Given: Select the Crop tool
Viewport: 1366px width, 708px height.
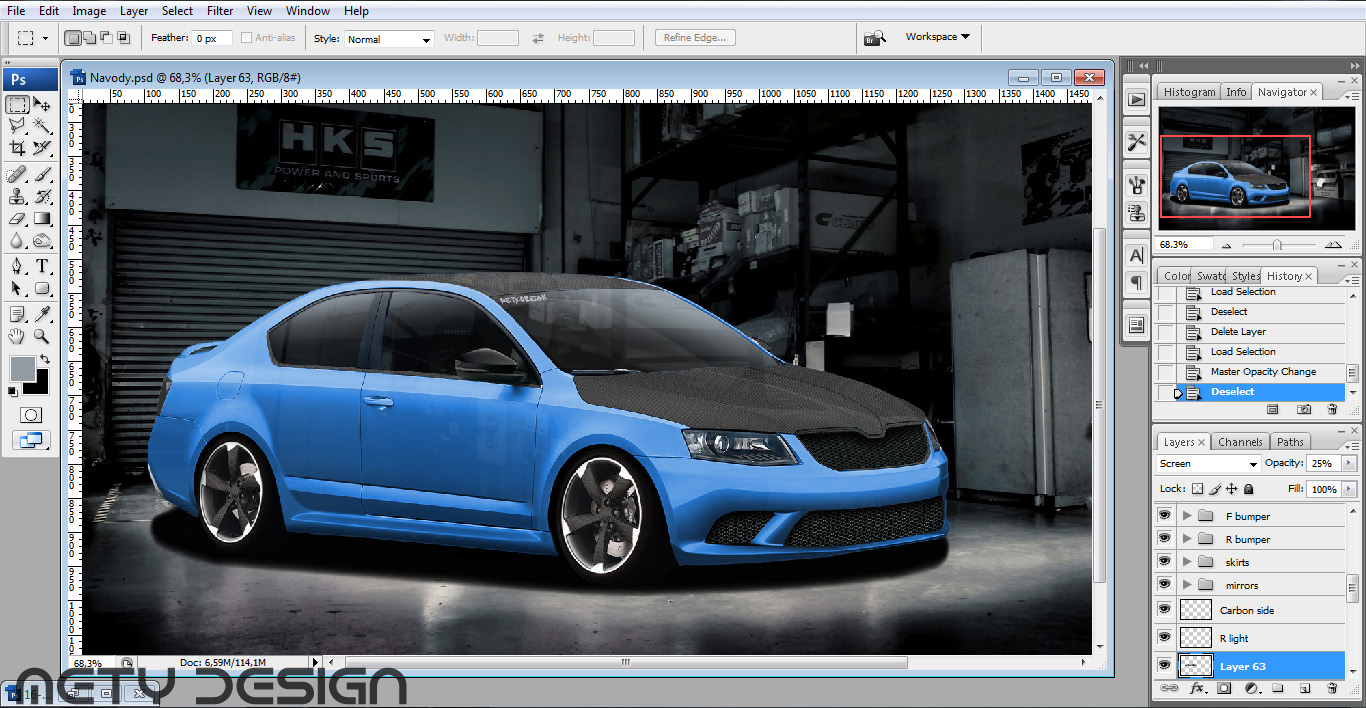Looking at the screenshot, I should pos(17,148).
